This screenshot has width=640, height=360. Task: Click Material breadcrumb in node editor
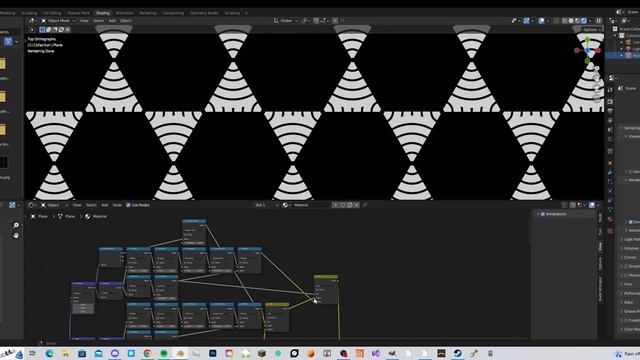click(96, 216)
